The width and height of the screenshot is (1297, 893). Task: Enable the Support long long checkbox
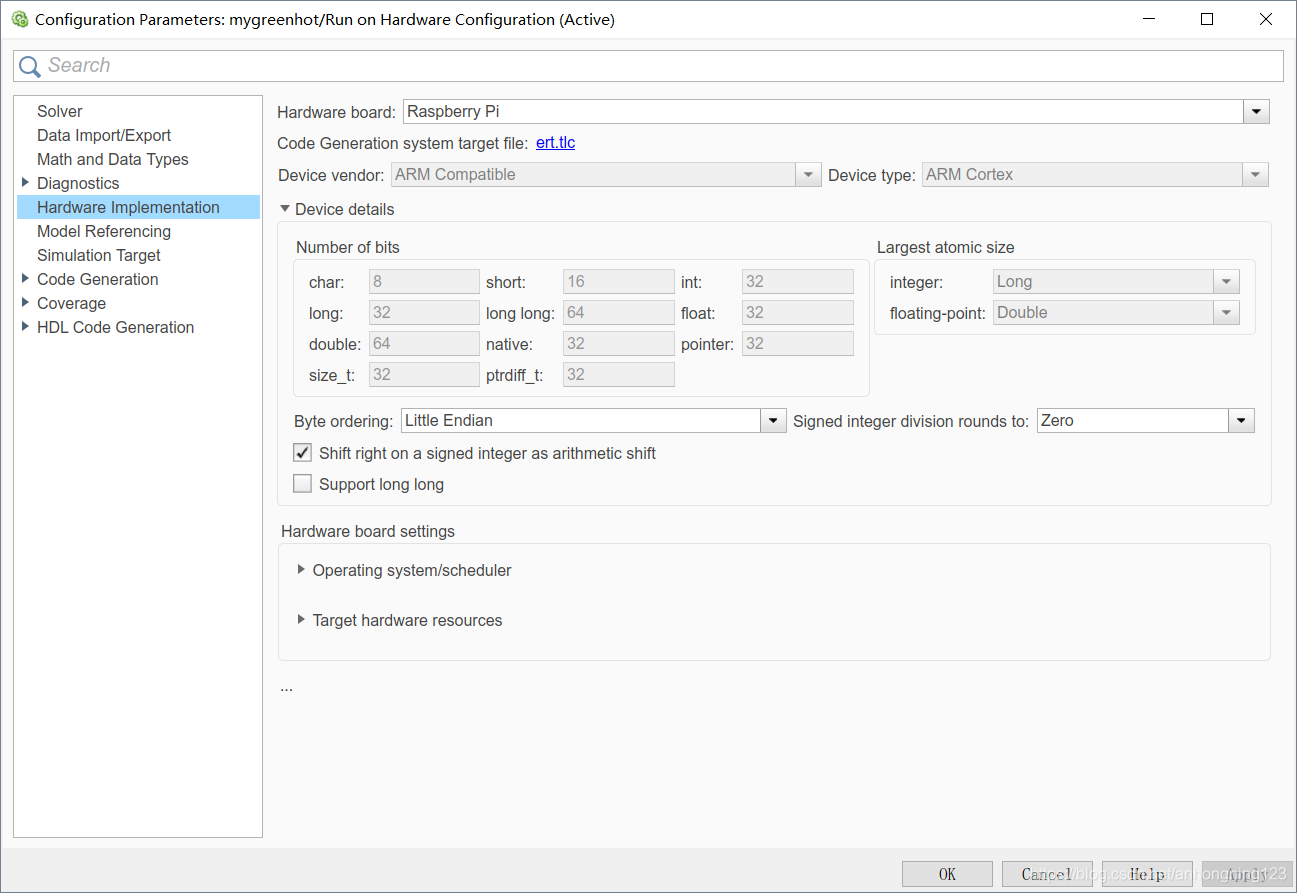[x=302, y=484]
